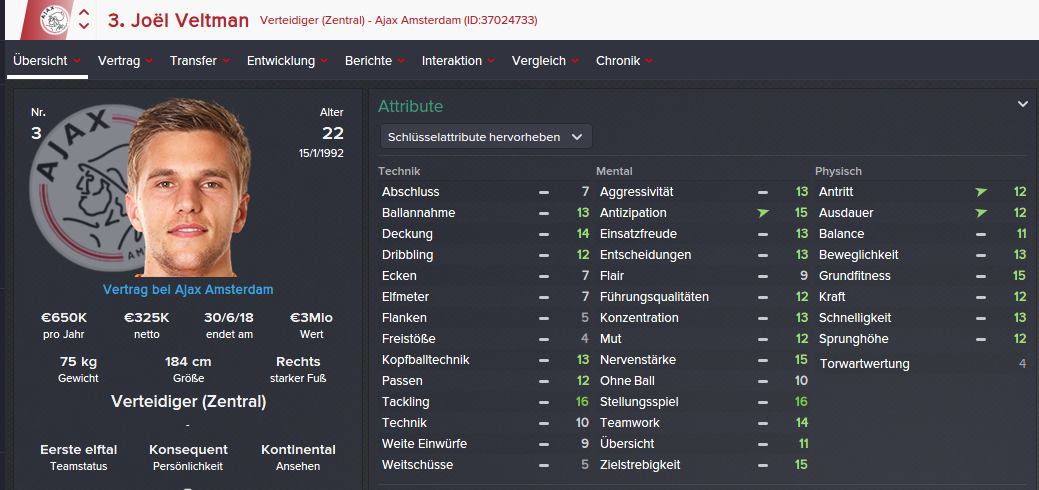The width and height of the screenshot is (1039, 490).
Task: Go to next player with down arrow
Action: click(x=85, y=26)
